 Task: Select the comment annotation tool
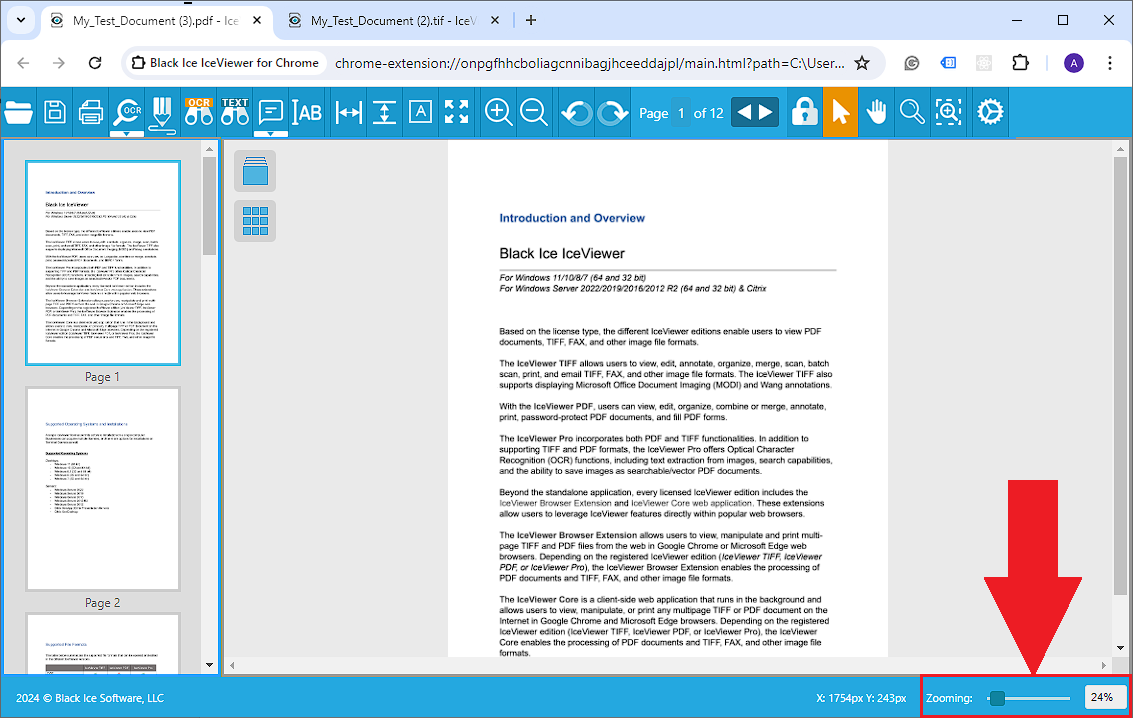tap(270, 112)
